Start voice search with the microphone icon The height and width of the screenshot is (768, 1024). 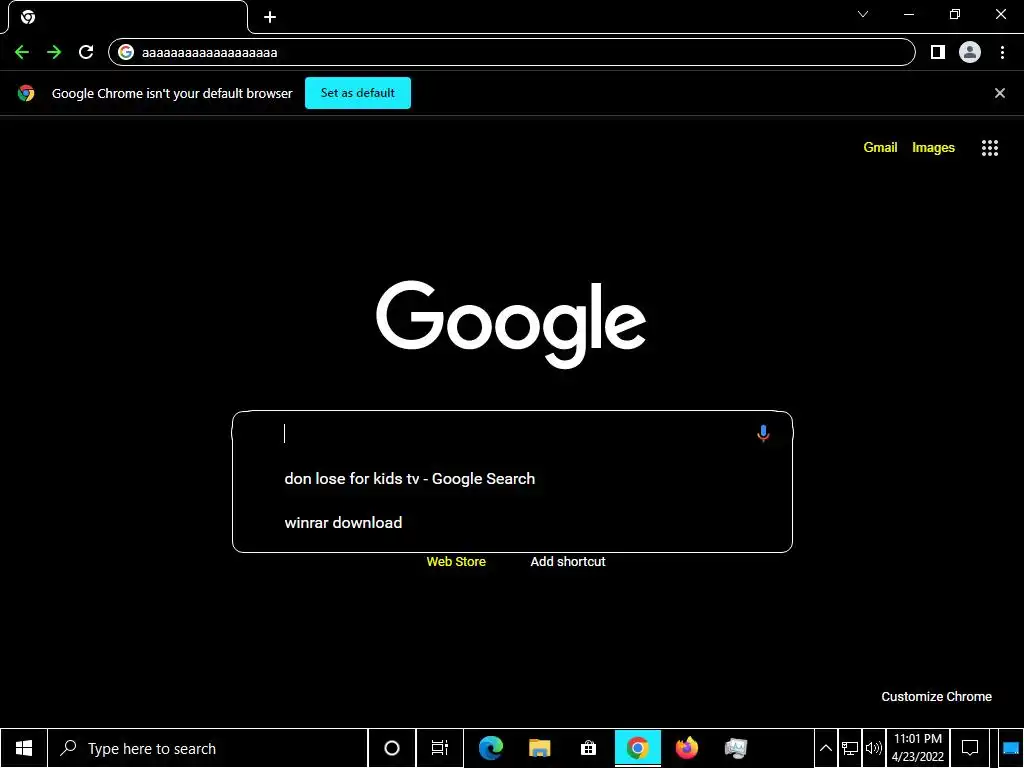(763, 433)
